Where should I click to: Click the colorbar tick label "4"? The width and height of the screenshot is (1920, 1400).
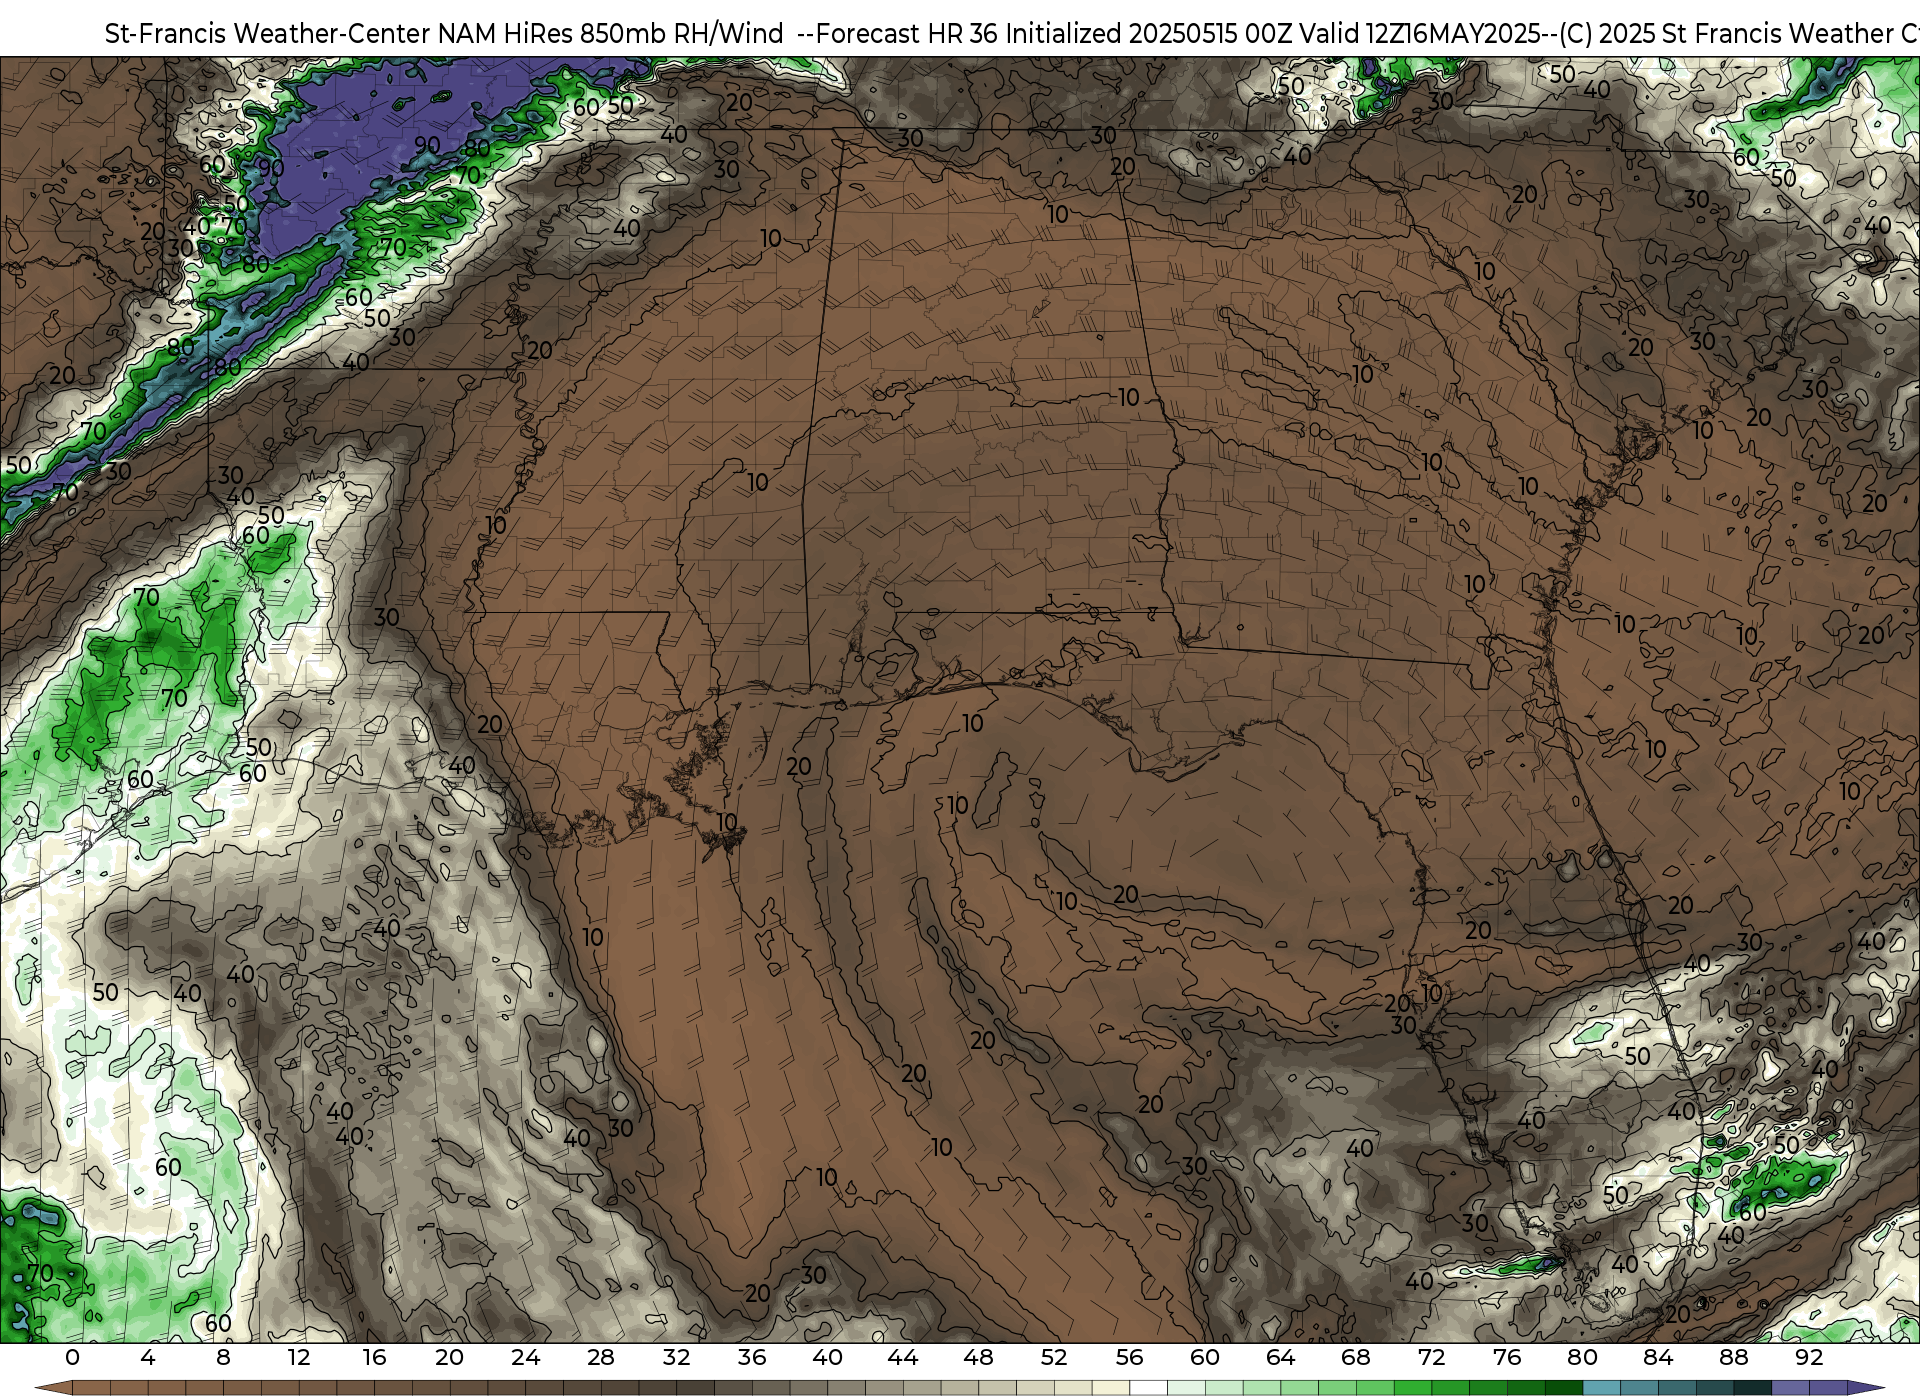coord(148,1357)
